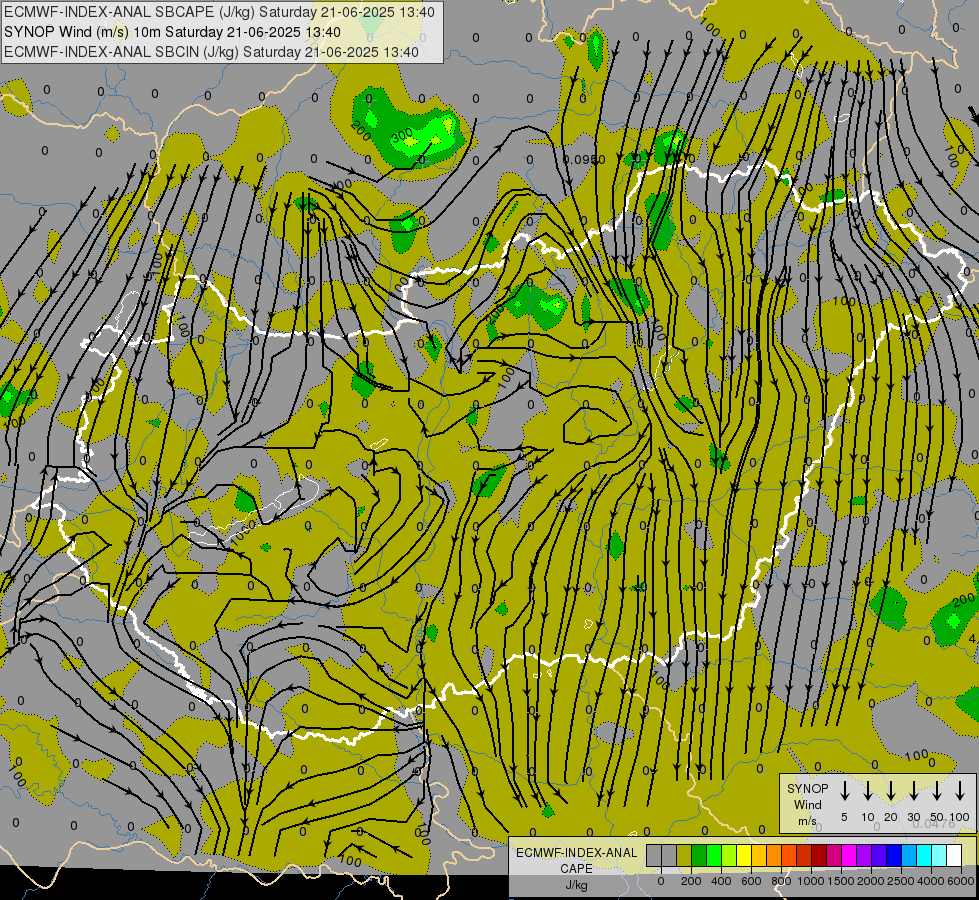979x900 pixels.
Task: Click the '300' contour label on the map
Action: 402,134
